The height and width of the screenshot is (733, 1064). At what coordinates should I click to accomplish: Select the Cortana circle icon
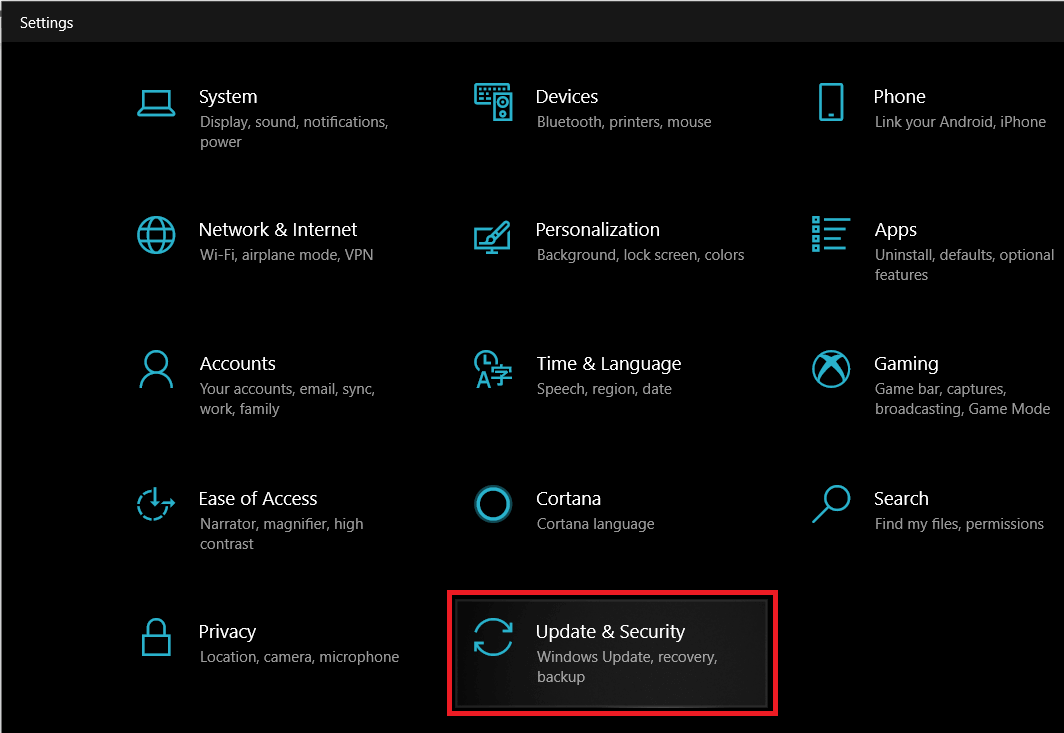tap(493, 504)
